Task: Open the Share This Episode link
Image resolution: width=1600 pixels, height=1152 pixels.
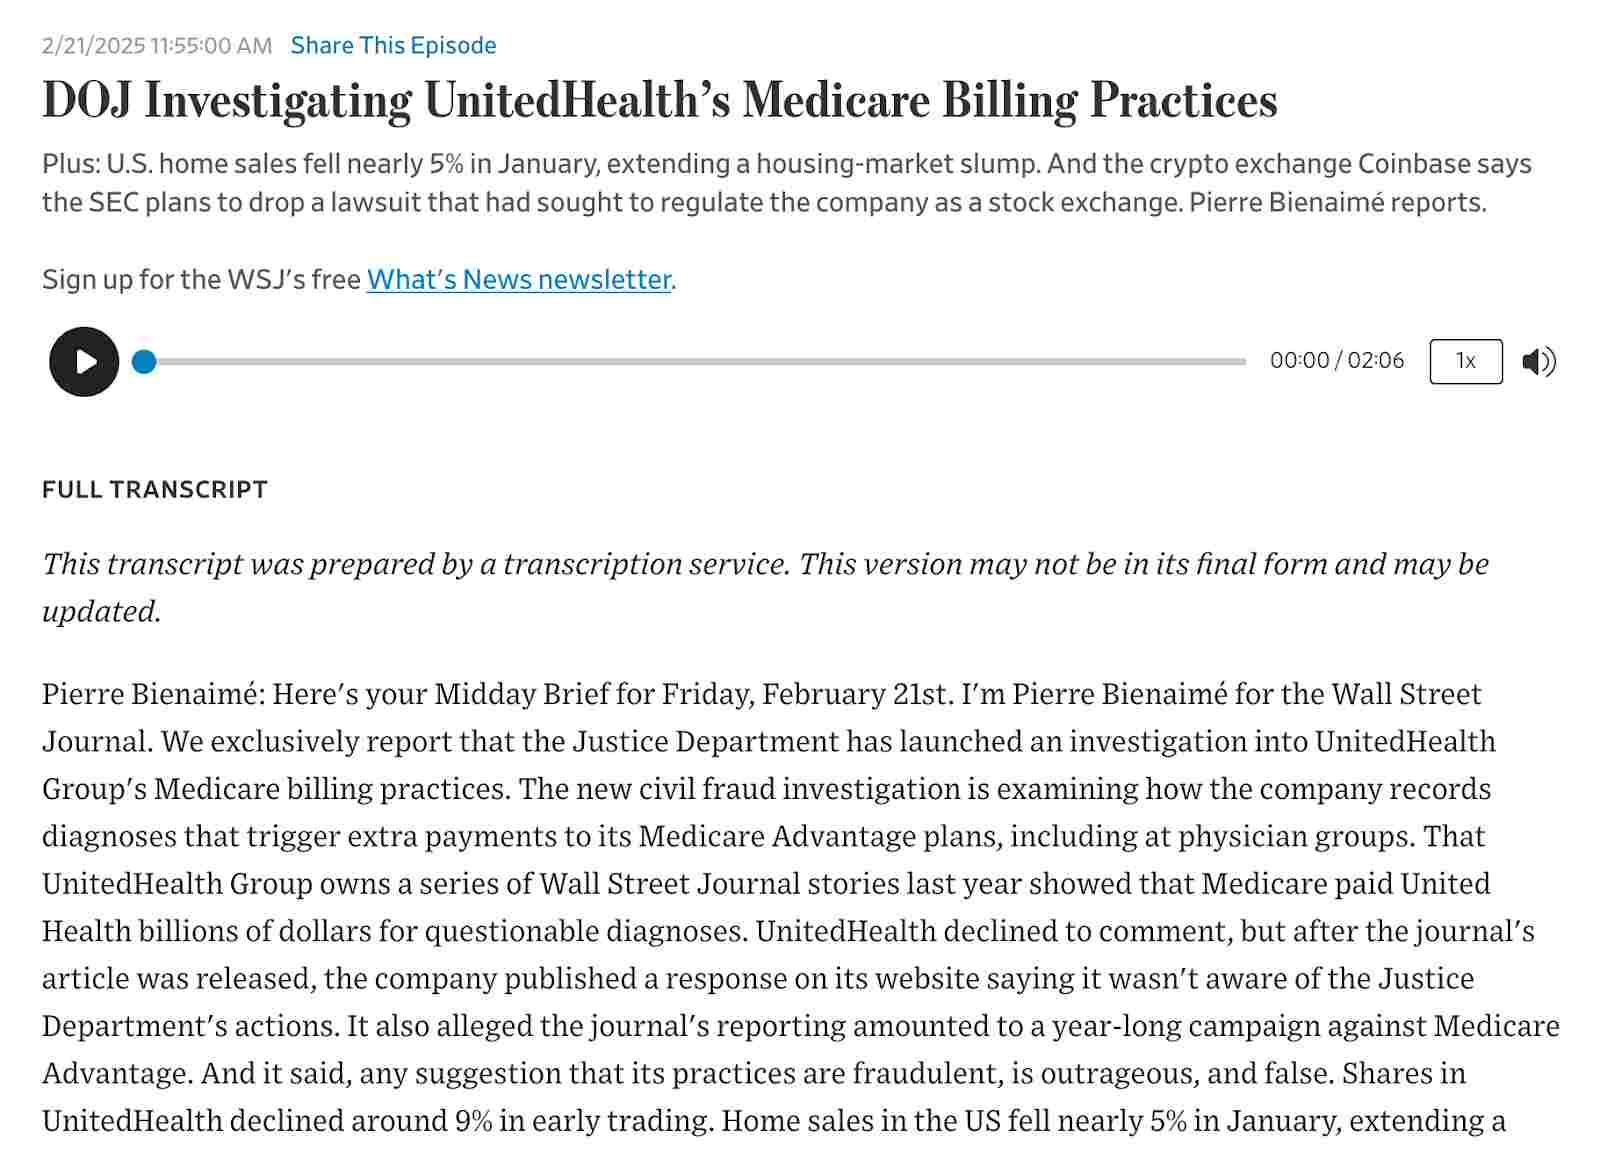Action: 393,45
